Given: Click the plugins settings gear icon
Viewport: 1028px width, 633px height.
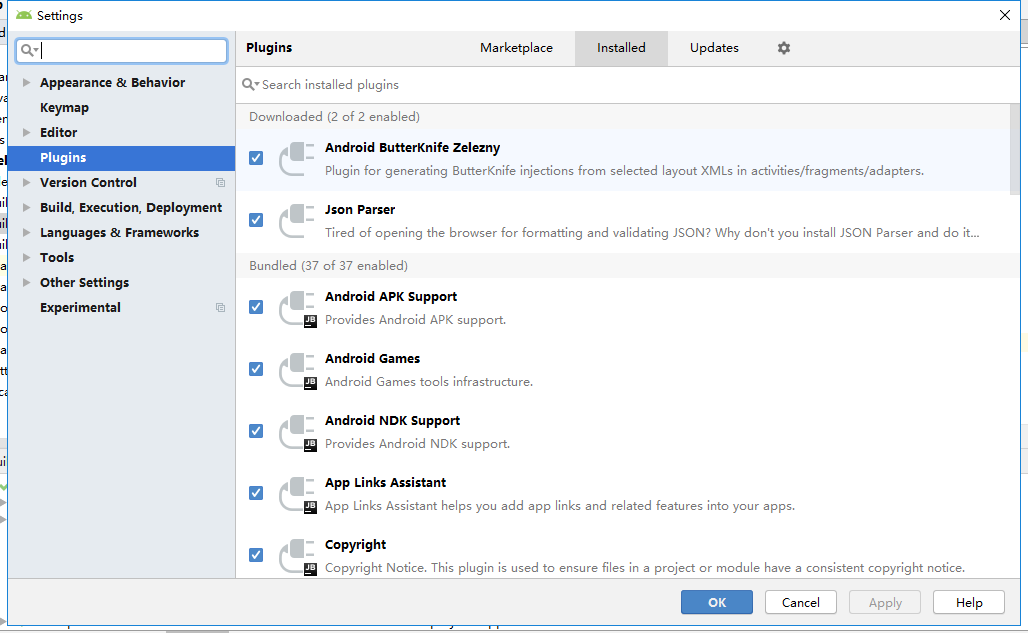Looking at the screenshot, I should pyautogui.click(x=783, y=48).
